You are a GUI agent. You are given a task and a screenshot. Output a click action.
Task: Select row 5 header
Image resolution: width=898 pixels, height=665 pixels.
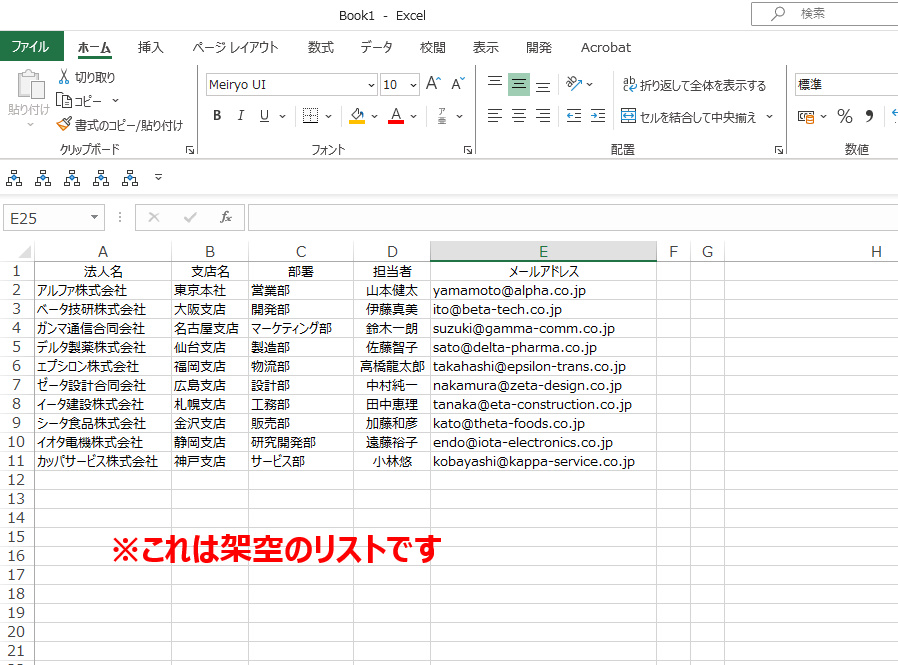click(17, 347)
